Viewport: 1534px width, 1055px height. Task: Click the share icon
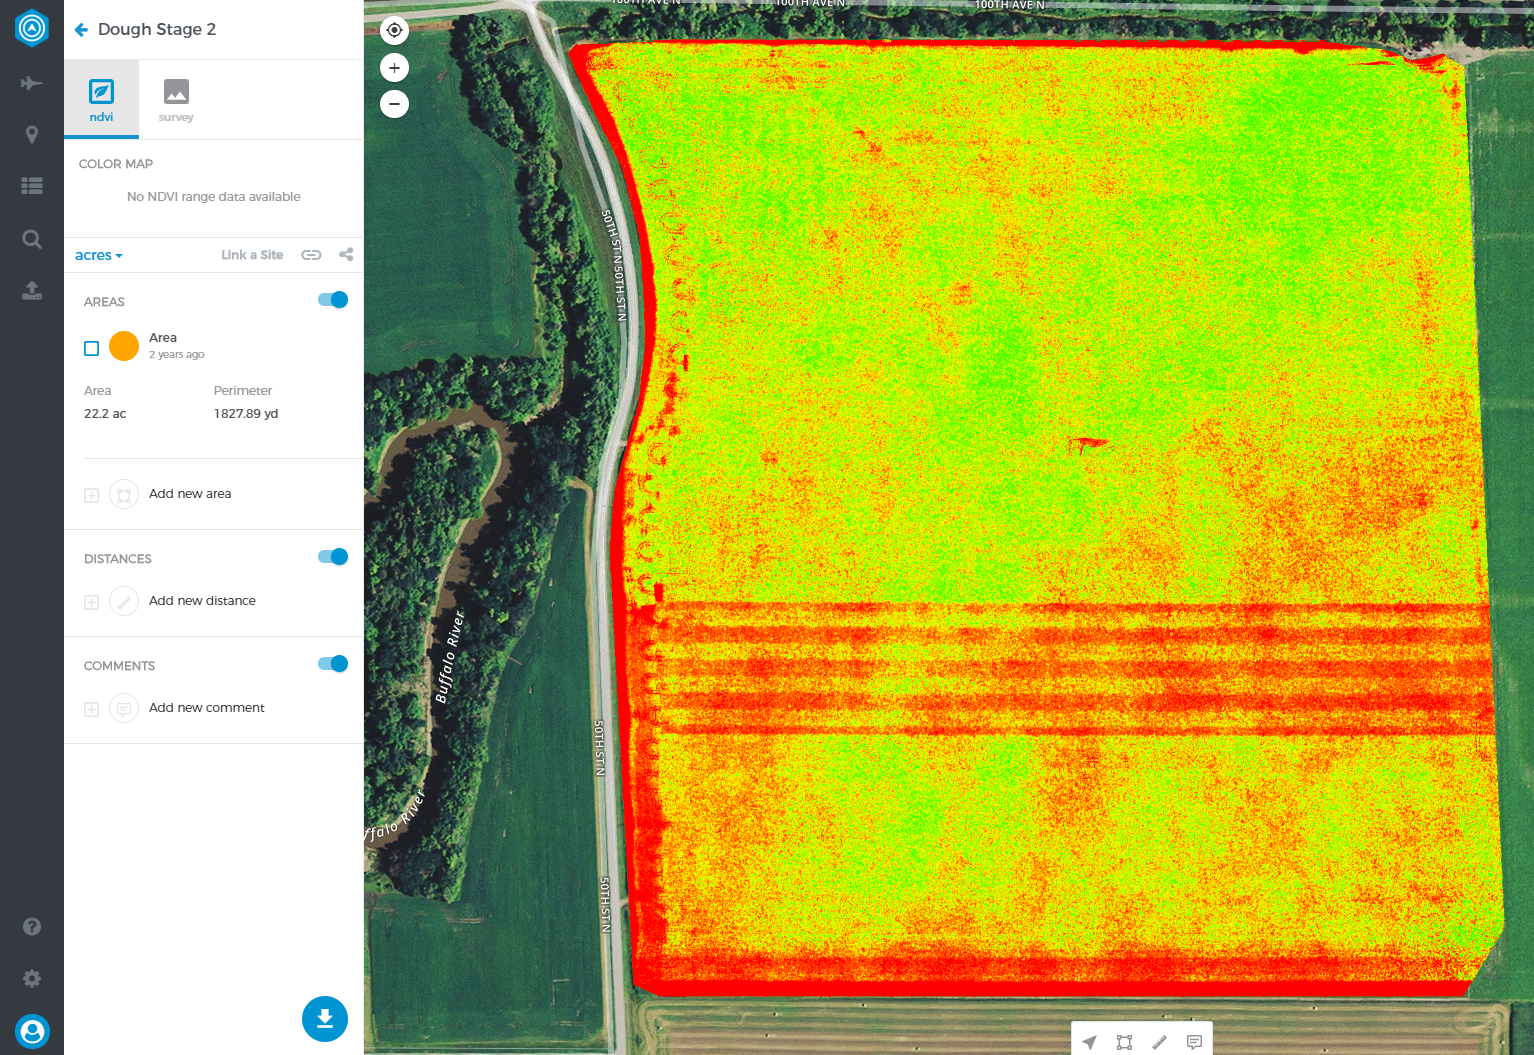pyautogui.click(x=346, y=254)
